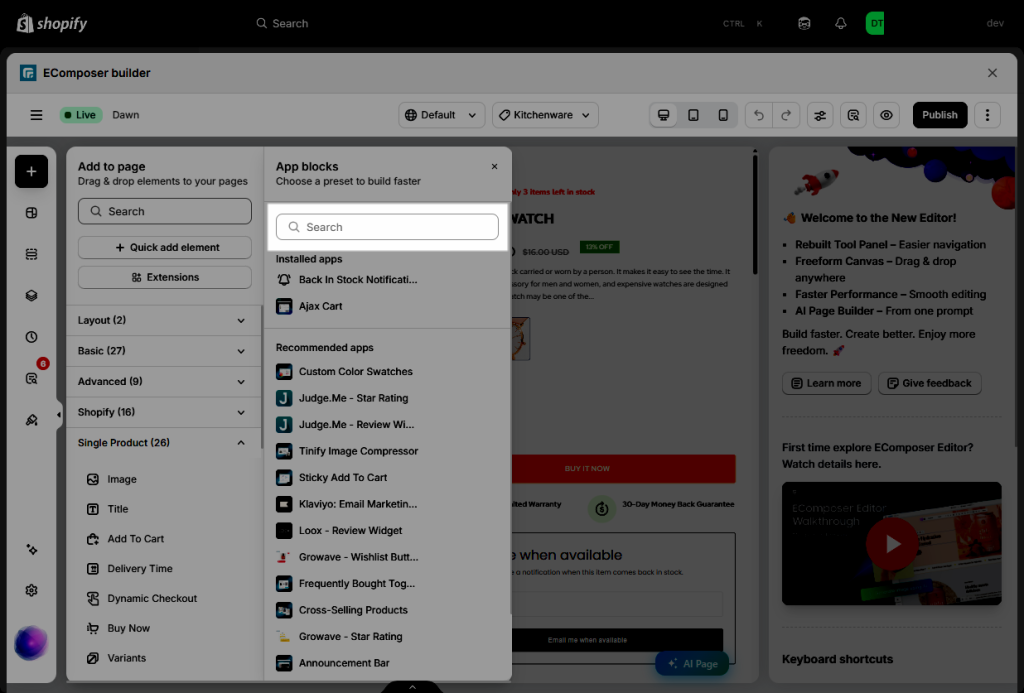Click the Quick add element button
This screenshot has height=693, width=1024.
pos(165,248)
